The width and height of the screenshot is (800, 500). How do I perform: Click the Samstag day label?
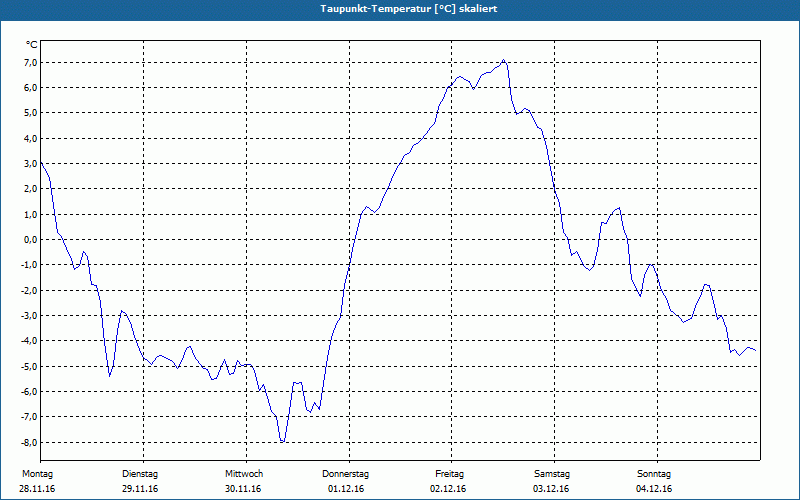tap(552, 474)
